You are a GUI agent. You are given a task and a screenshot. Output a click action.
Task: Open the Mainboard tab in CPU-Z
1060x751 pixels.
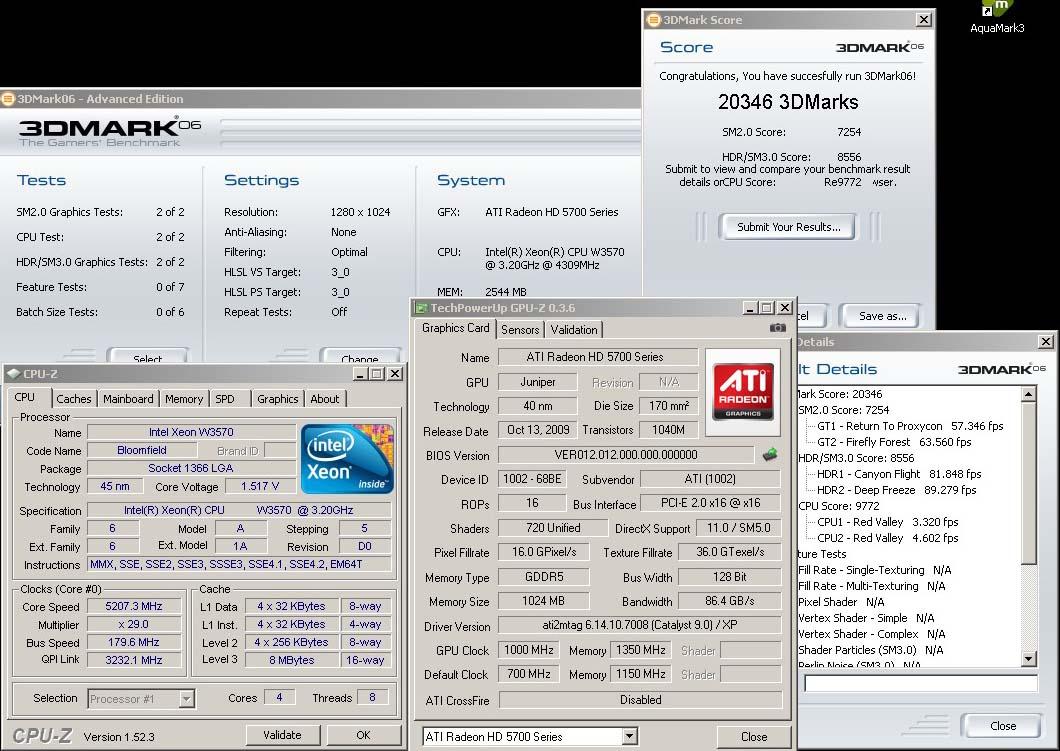click(128, 399)
